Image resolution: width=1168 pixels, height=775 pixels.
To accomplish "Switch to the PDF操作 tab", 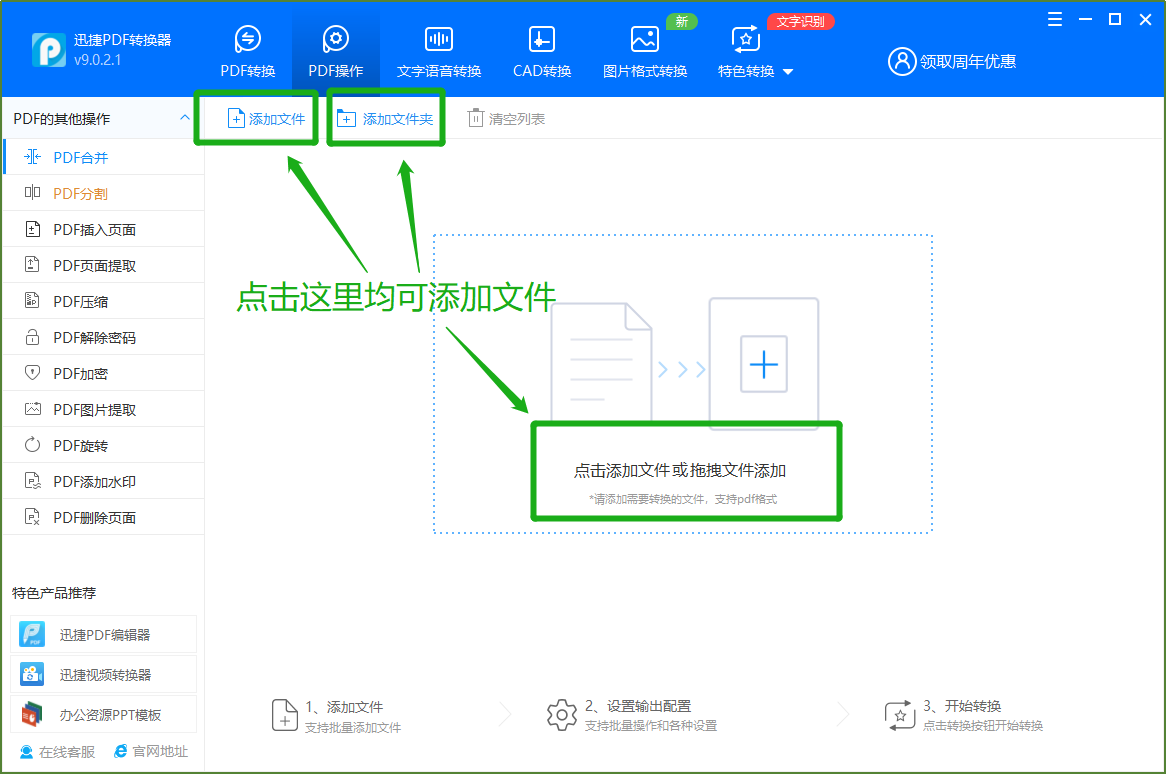I will [335, 52].
